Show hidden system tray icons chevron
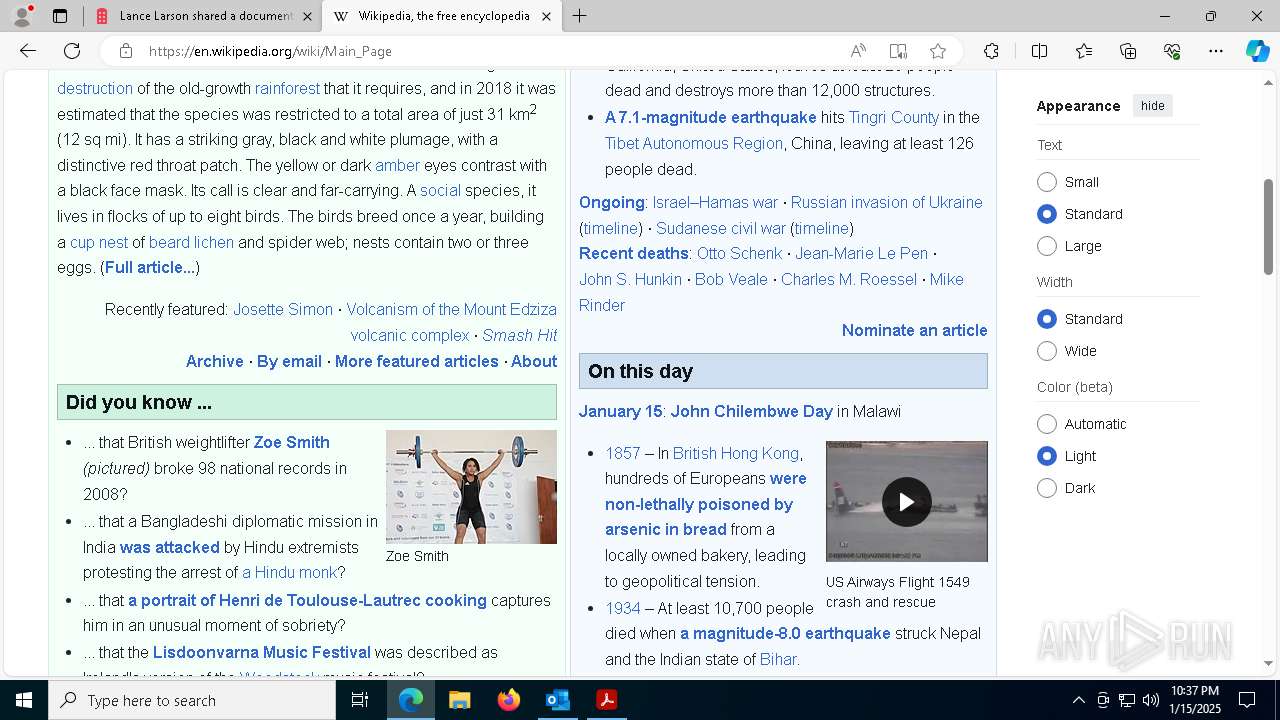 (x=1078, y=700)
